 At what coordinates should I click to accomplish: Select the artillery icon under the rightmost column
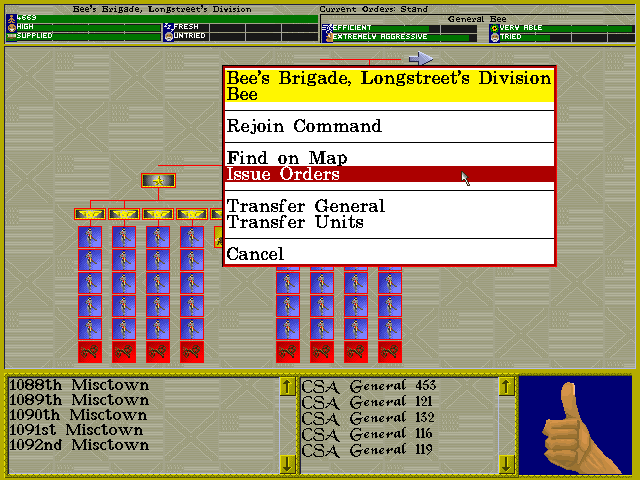point(390,352)
